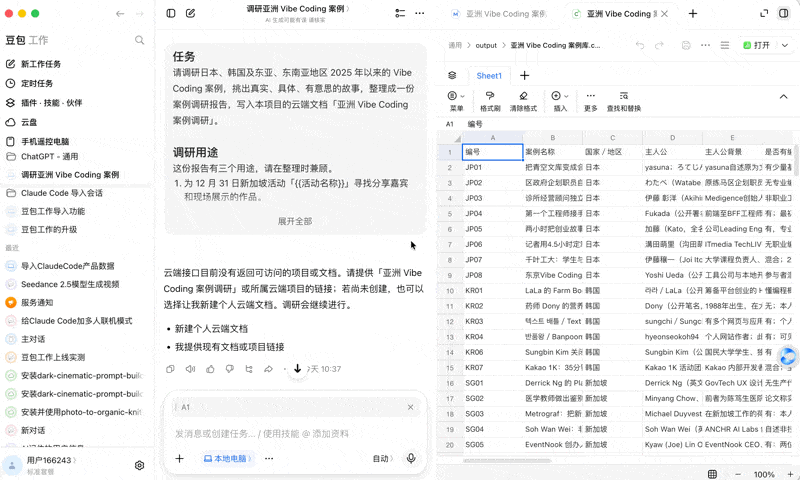Save the spreadsheet with the save icon
The height and width of the screenshot is (480, 800).
pyautogui.click(x=686, y=45)
